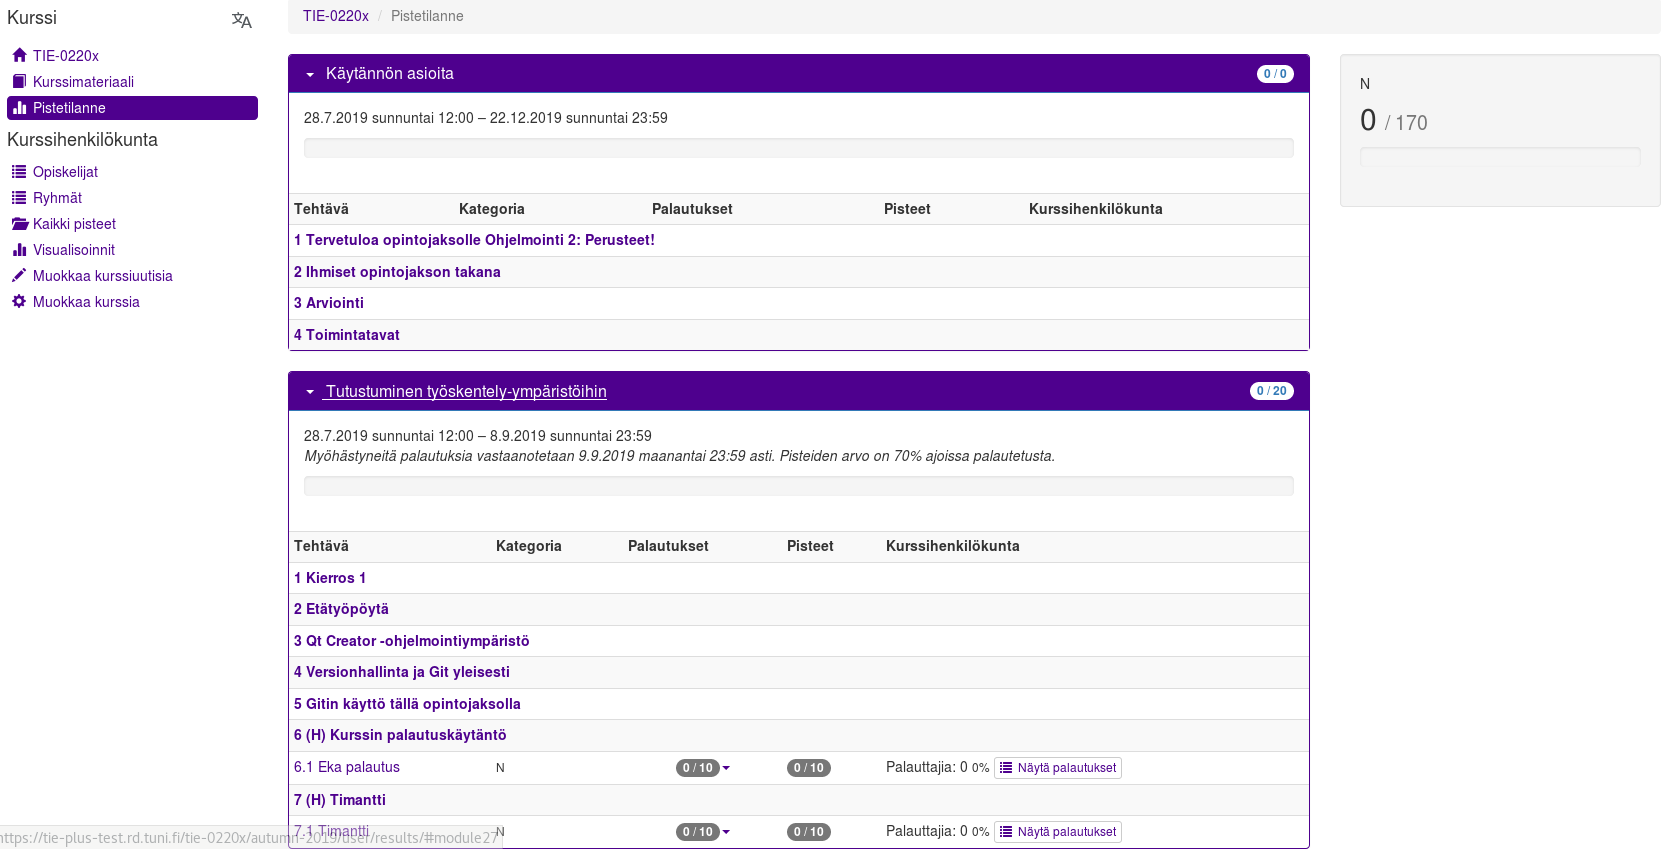
Task: Click the Kurssi sidebar heading
Action: [x=32, y=18]
